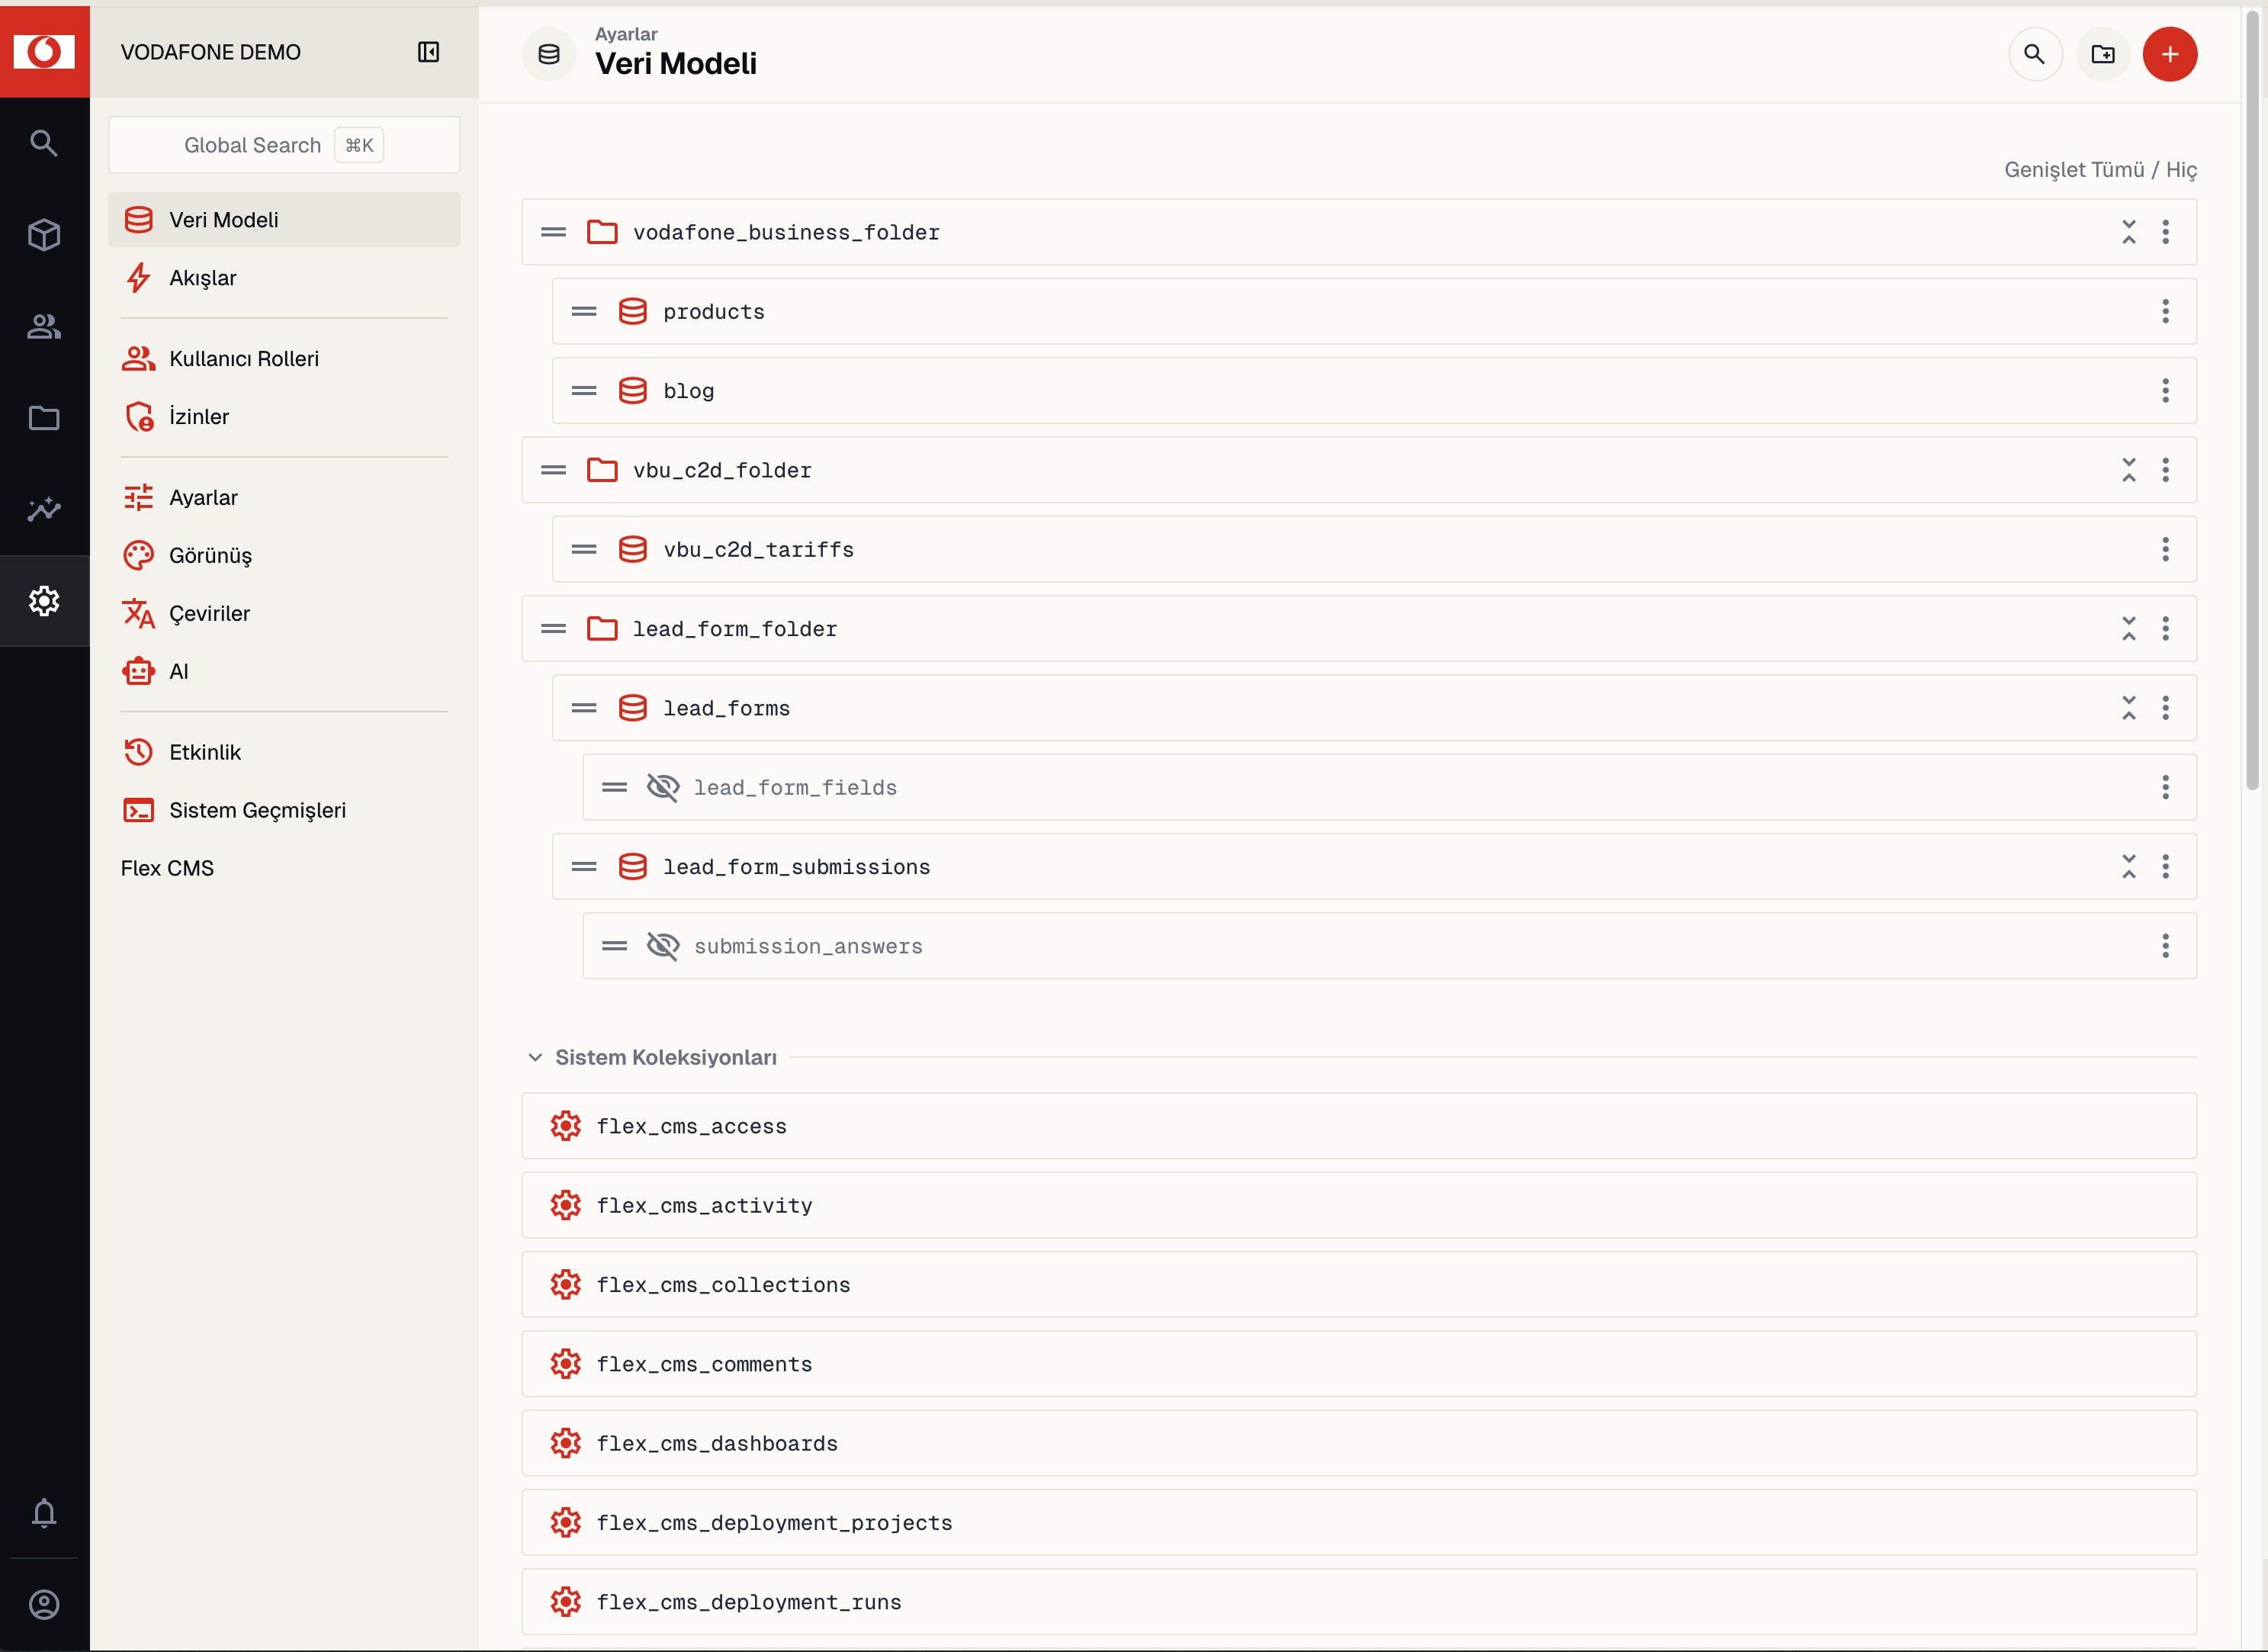This screenshot has height=1652, width=2268.
Task: Collapse lead_form_folder contents
Action: coord(2129,629)
